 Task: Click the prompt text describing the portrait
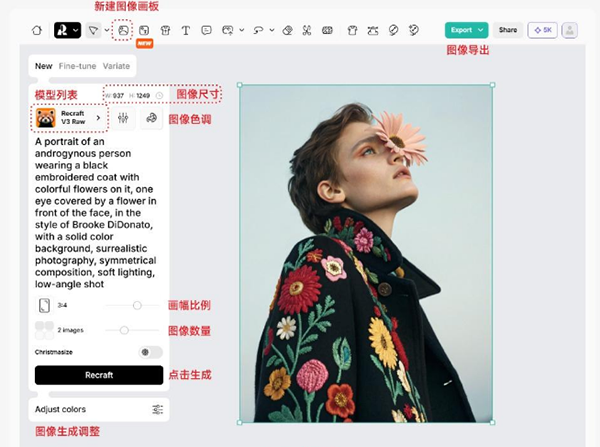coord(97,211)
